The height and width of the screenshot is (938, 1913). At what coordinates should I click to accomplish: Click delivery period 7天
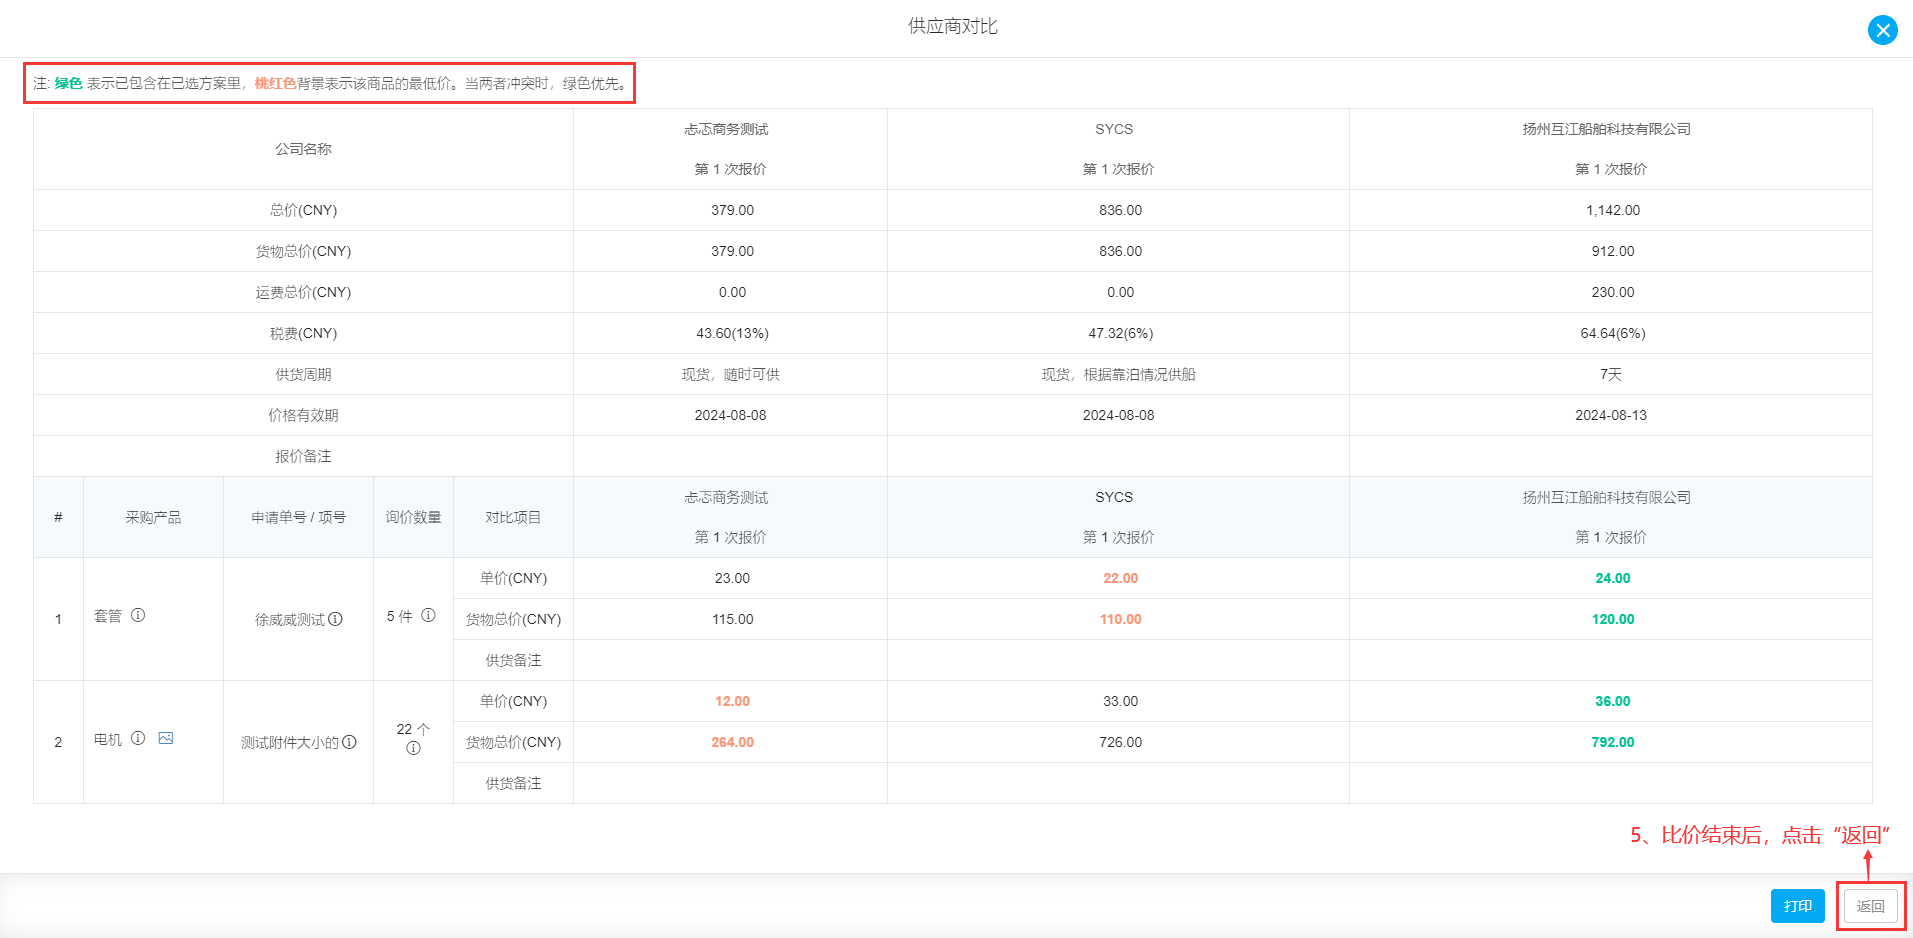pos(1610,374)
